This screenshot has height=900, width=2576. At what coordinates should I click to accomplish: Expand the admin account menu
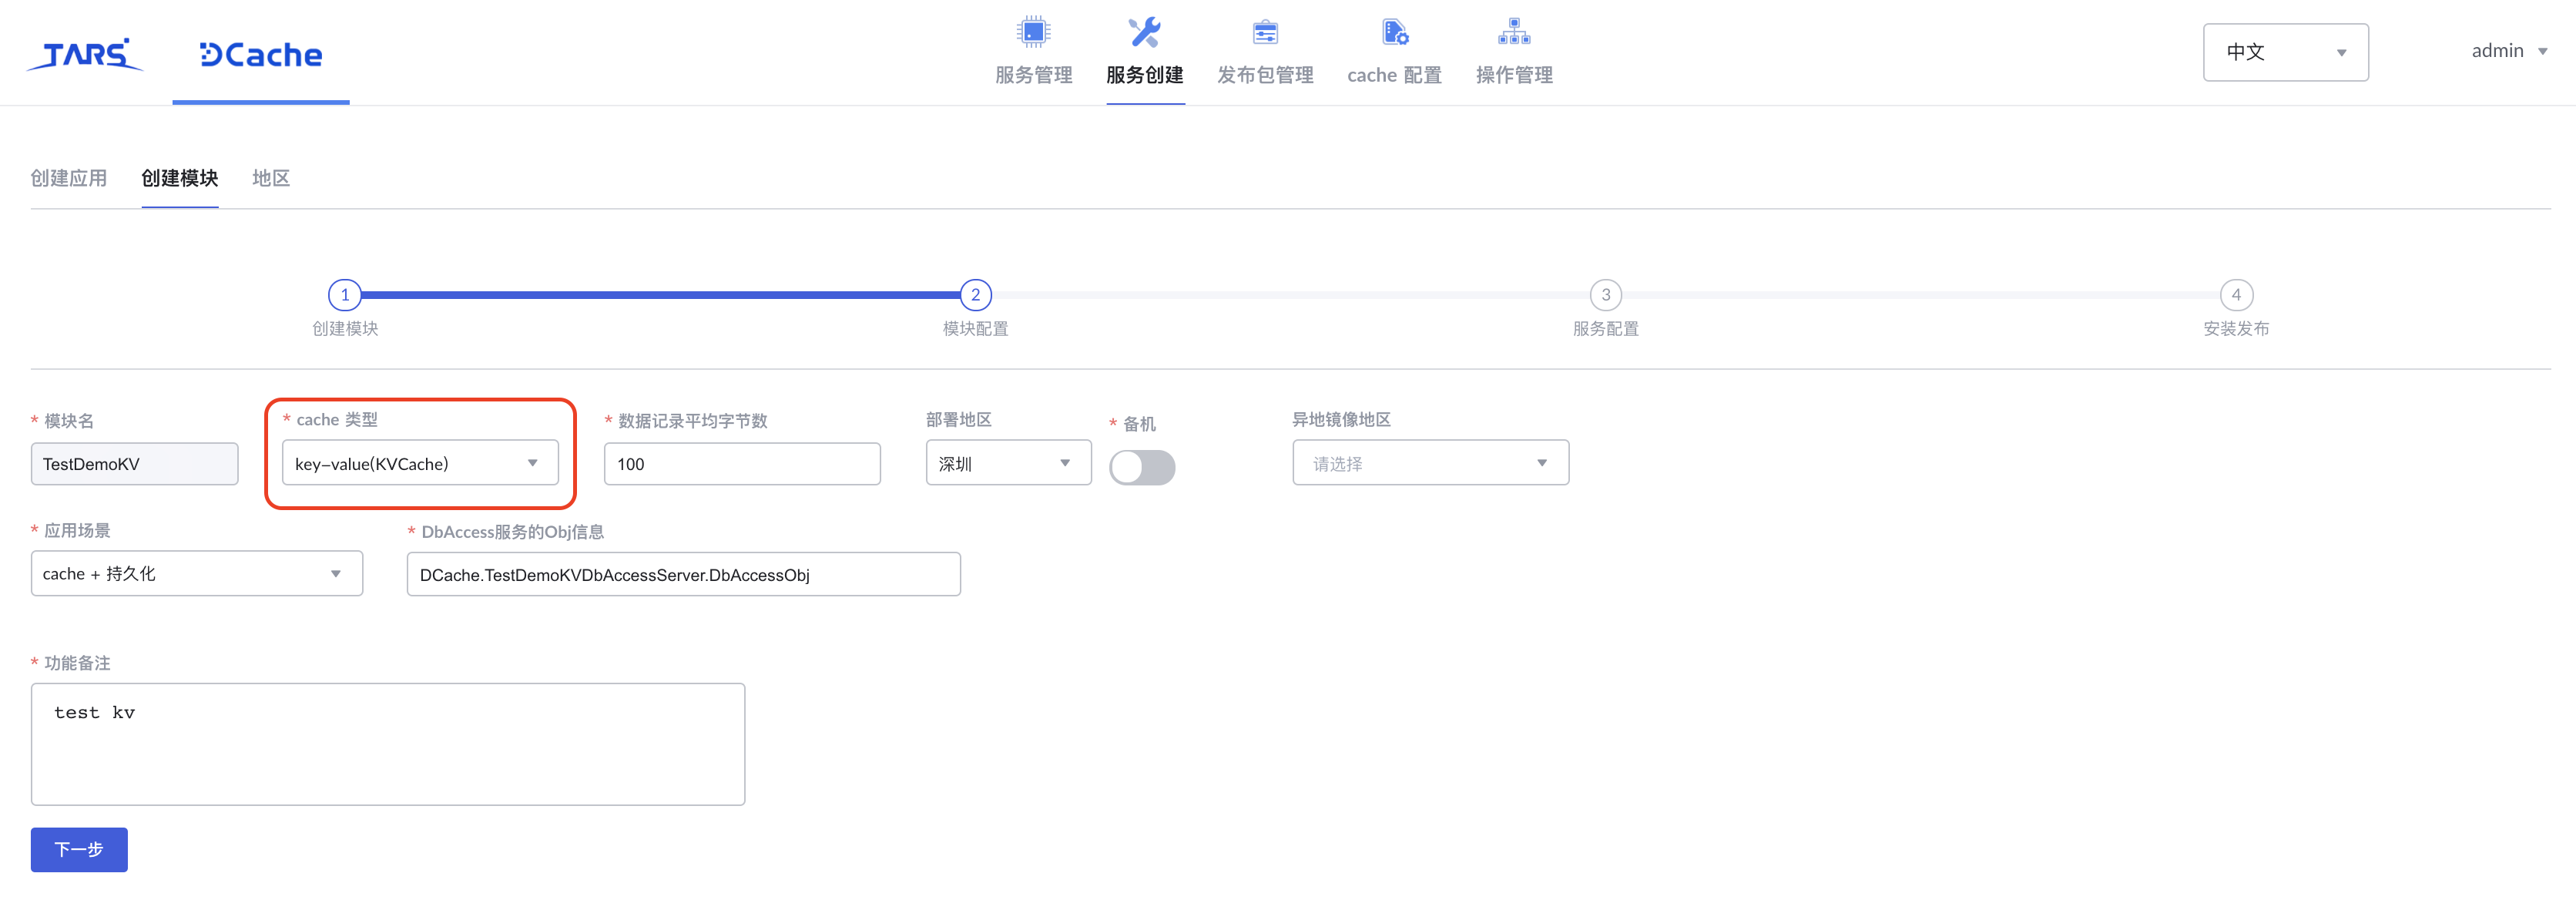click(2508, 50)
